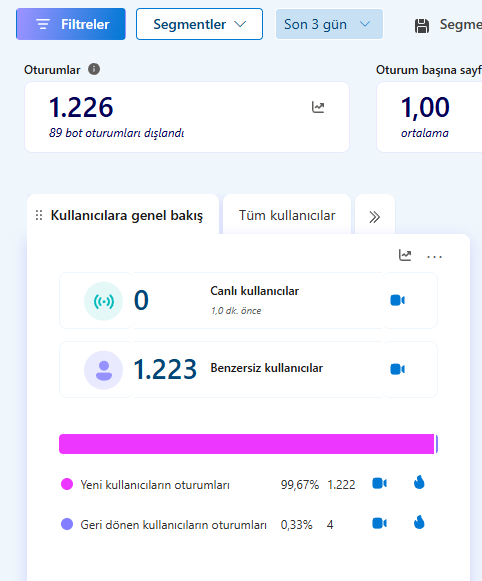Image resolution: width=482 pixels, height=581 pixels.
Task: Click purple swatch for Geri dönen kullanıcıların oturumları
Action: pyautogui.click(x=67, y=524)
